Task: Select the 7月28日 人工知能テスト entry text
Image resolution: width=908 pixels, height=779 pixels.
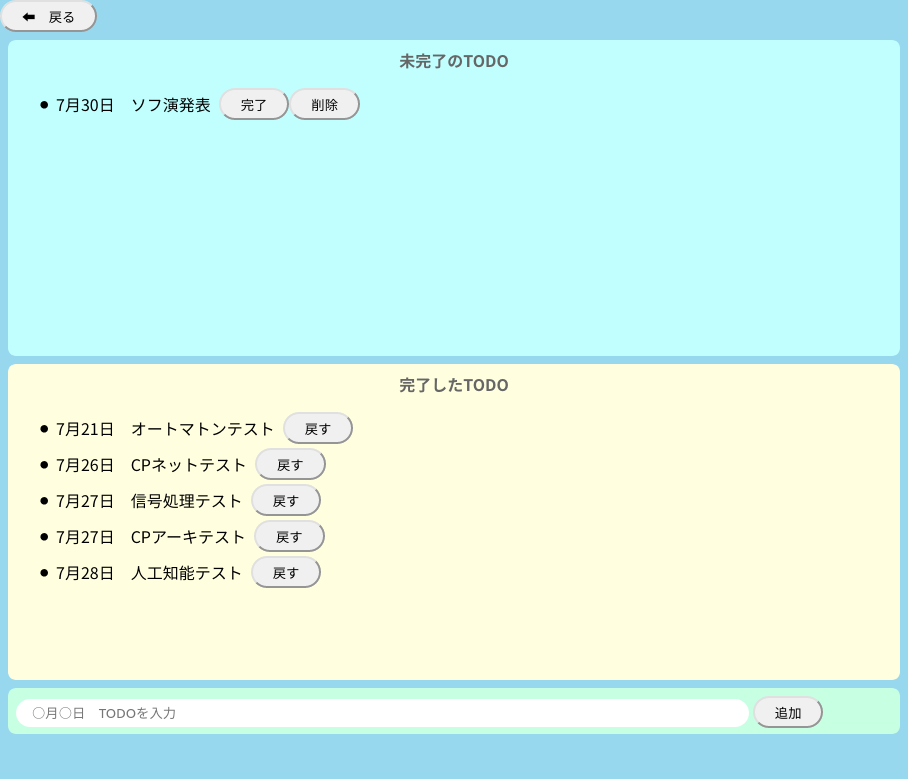Action: tap(149, 572)
